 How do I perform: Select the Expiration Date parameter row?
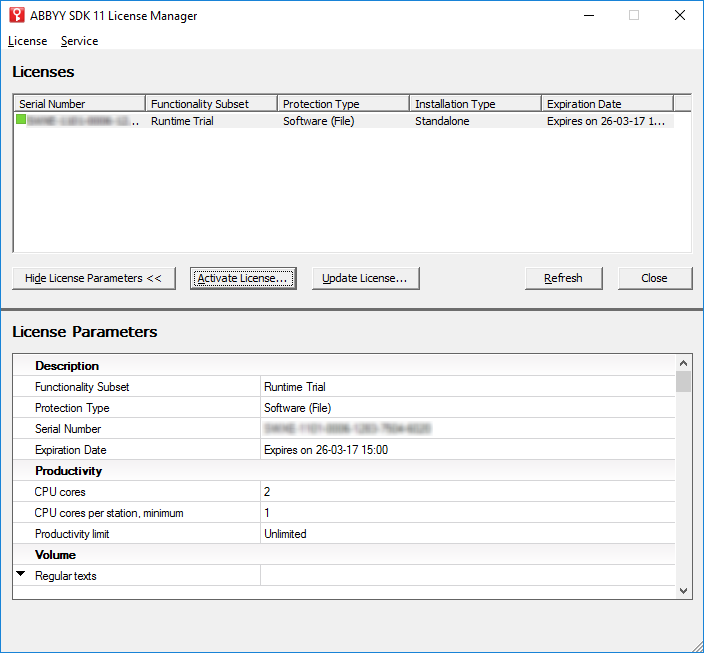click(344, 450)
